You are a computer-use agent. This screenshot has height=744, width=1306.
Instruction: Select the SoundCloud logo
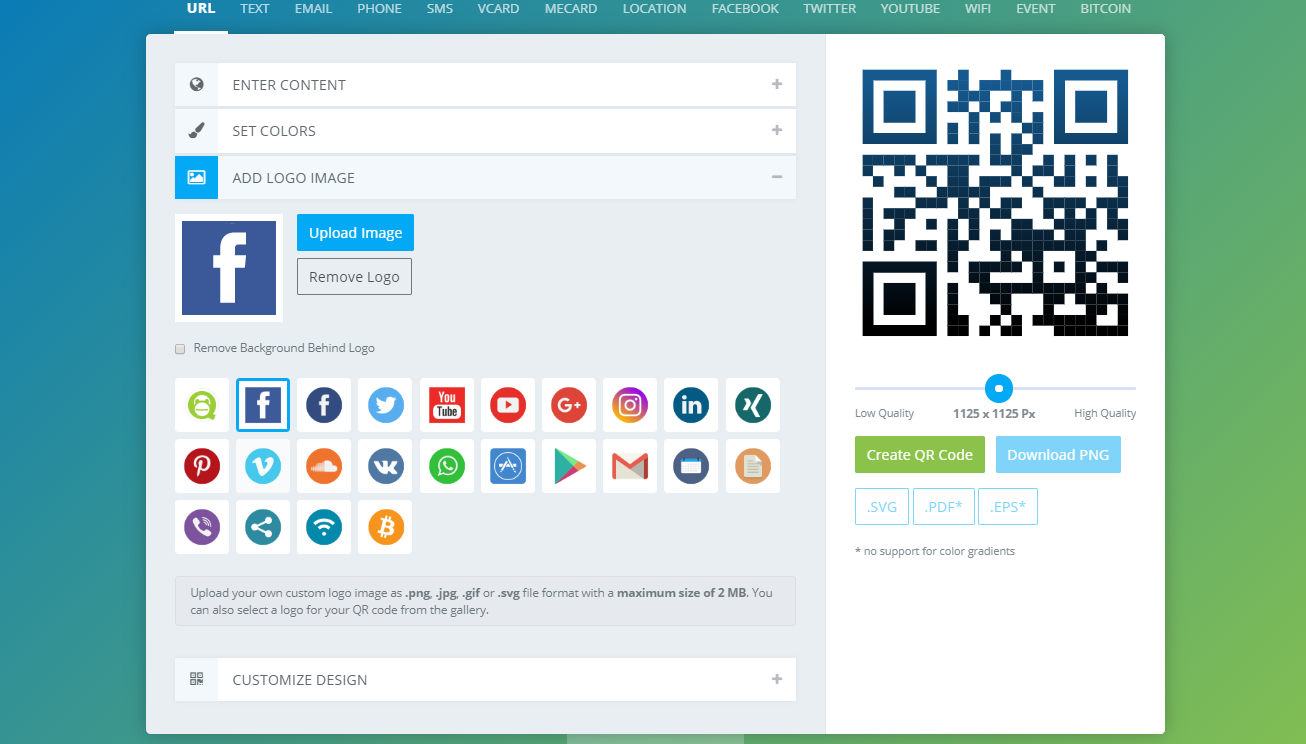[x=324, y=466]
